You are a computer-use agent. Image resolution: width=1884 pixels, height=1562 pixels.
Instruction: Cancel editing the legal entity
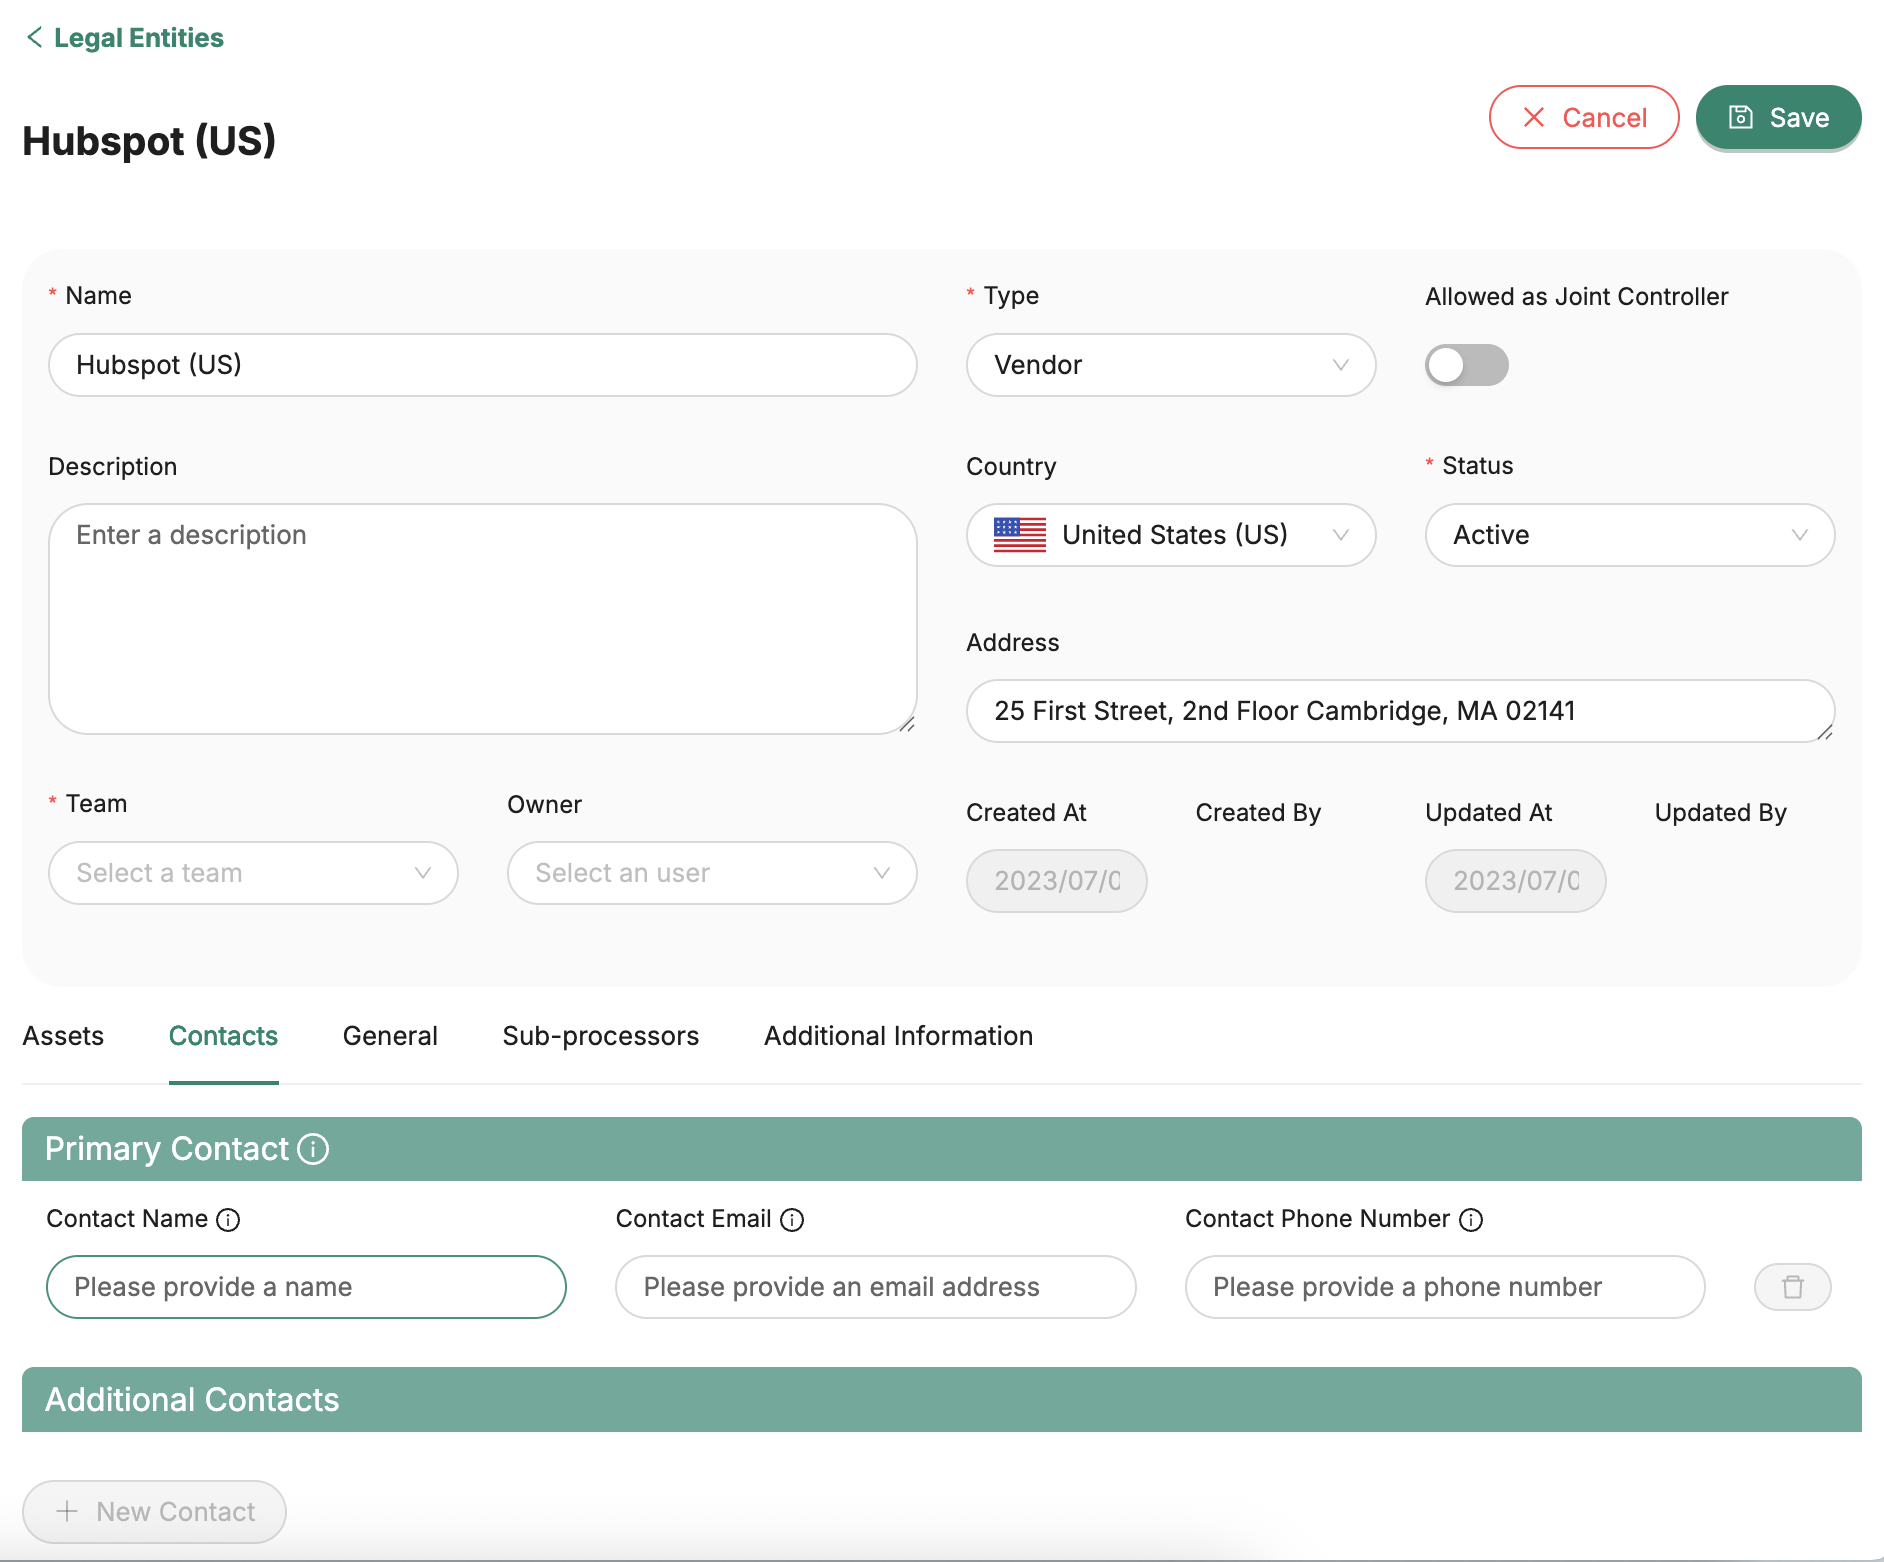pyautogui.click(x=1584, y=117)
